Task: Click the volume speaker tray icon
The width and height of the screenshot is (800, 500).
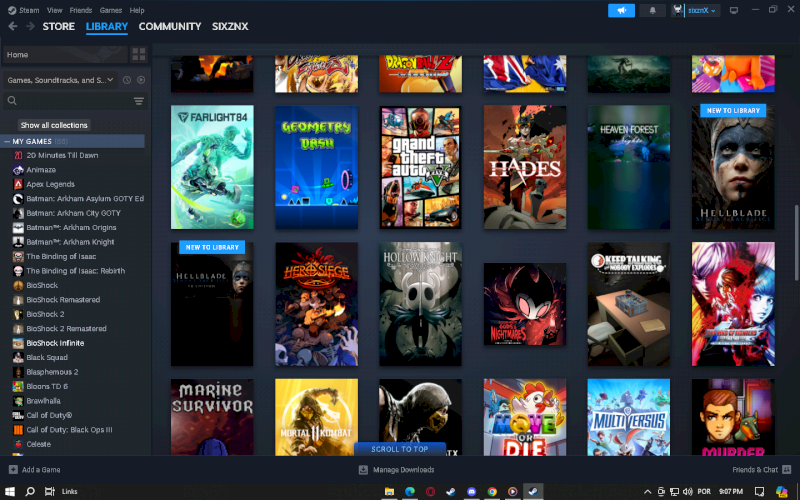Action: 687,491
